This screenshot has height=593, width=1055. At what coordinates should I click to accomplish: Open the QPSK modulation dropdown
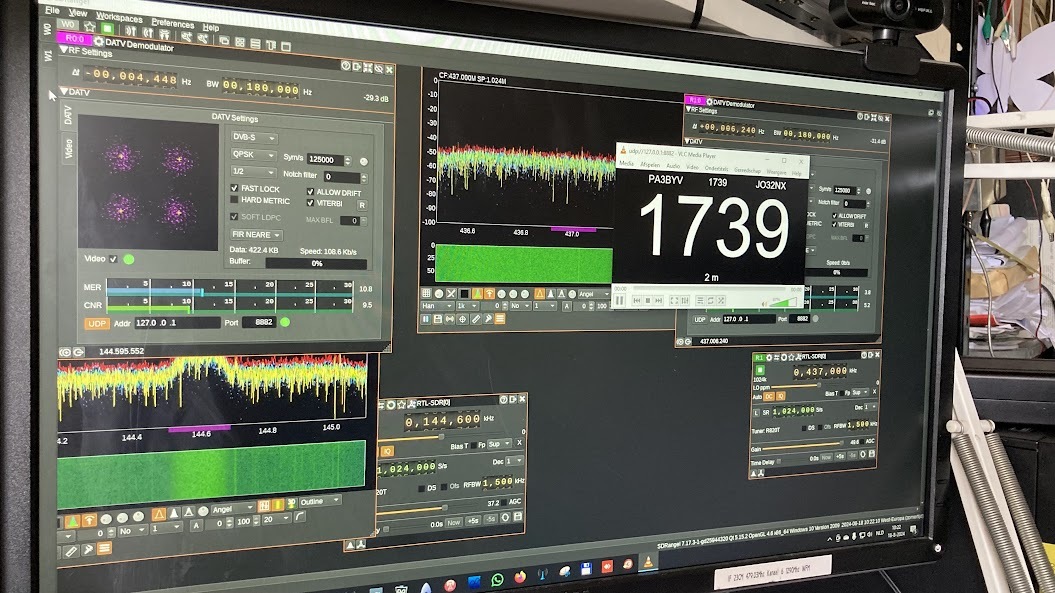click(x=254, y=155)
